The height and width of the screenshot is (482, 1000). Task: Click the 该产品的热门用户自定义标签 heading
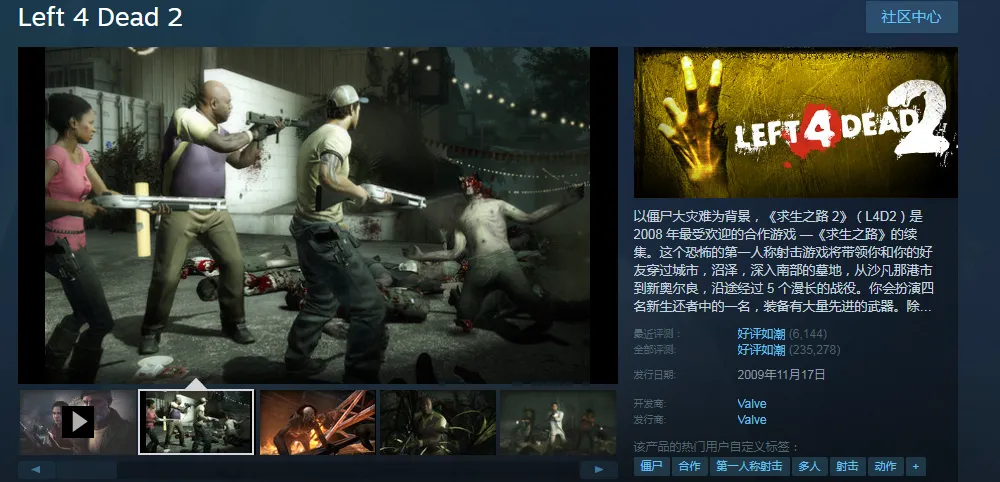tap(716, 446)
